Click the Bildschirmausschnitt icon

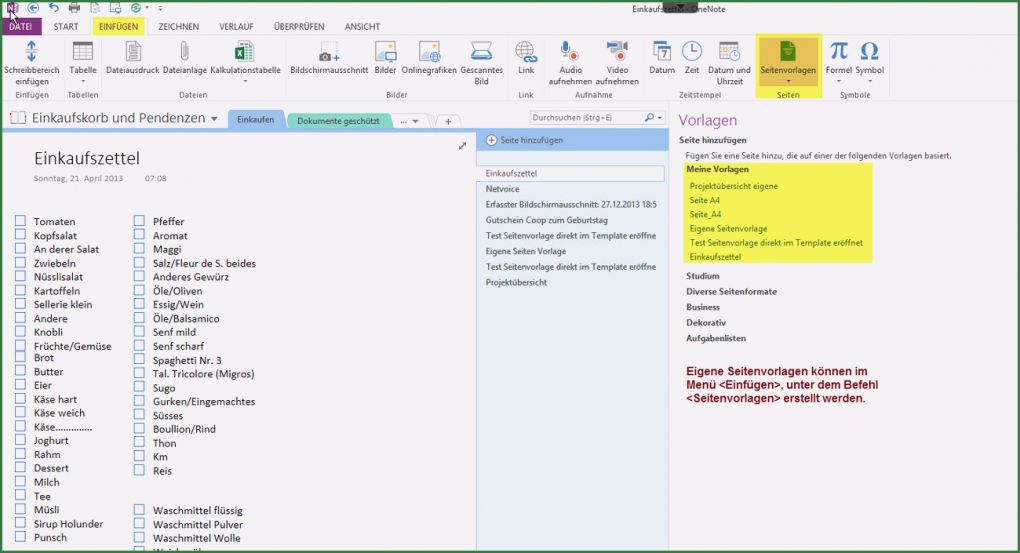tap(329, 51)
